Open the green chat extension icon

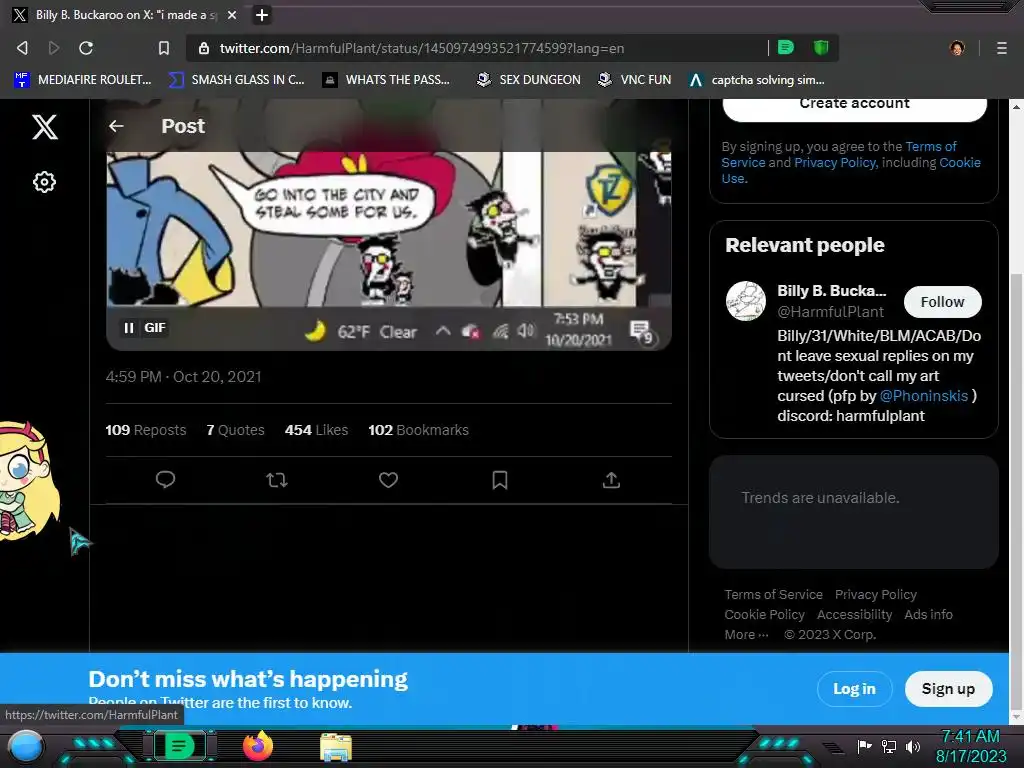pyautogui.click(x=786, y=47)
